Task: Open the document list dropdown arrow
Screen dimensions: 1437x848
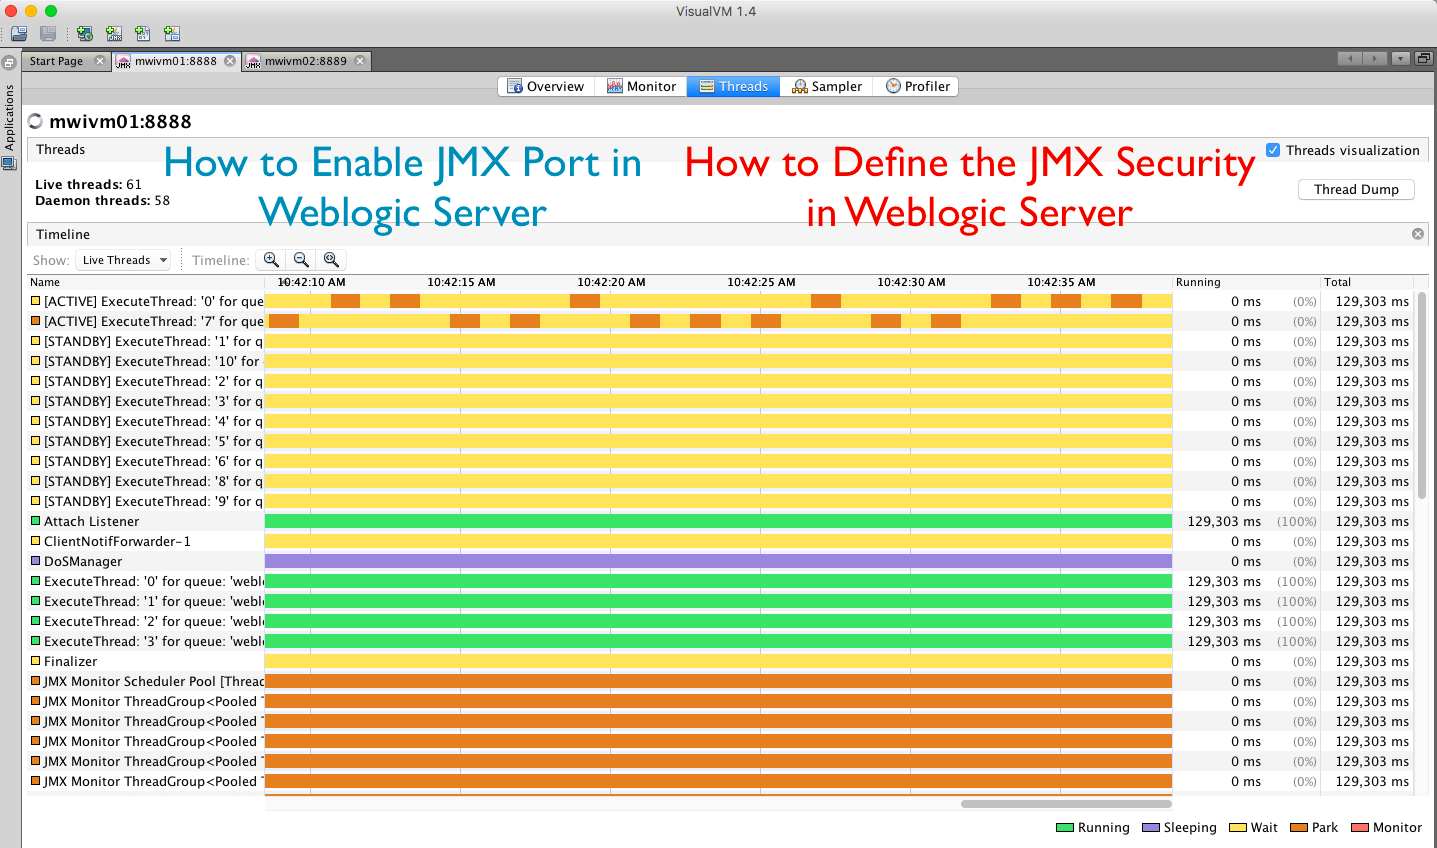Action: click(1400, 59)
